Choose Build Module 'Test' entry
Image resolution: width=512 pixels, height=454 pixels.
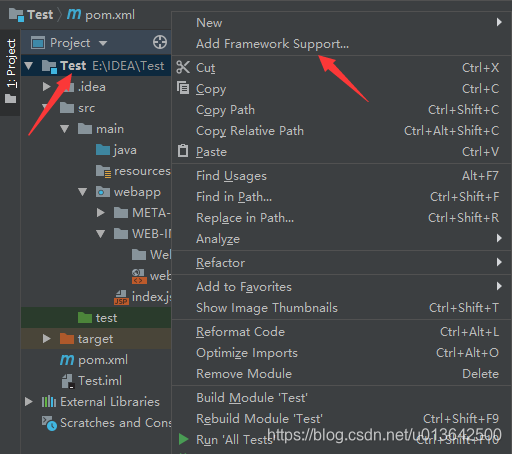pyautogui.click(x=341, y=398)
